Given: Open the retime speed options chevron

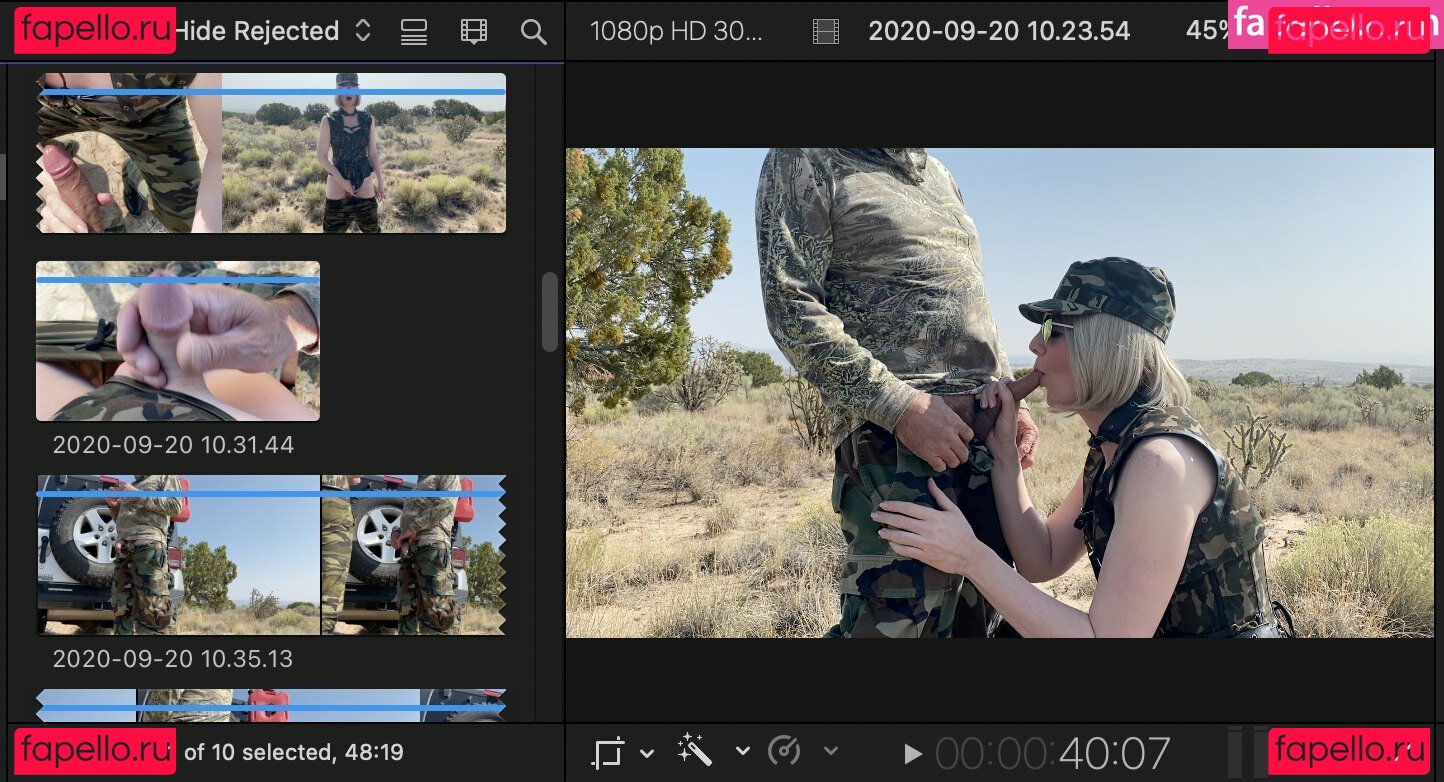Looking at the screenshot, I should tap(829, 751).
